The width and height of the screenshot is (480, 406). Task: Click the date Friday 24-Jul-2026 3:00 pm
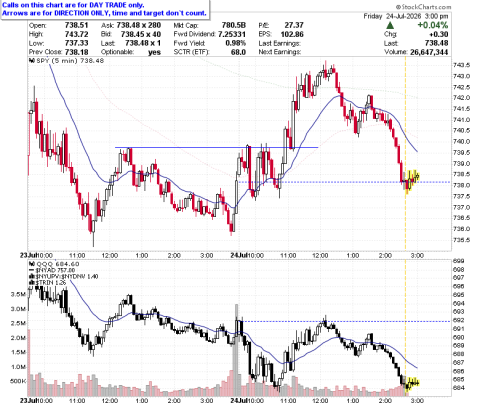[406, 16]
